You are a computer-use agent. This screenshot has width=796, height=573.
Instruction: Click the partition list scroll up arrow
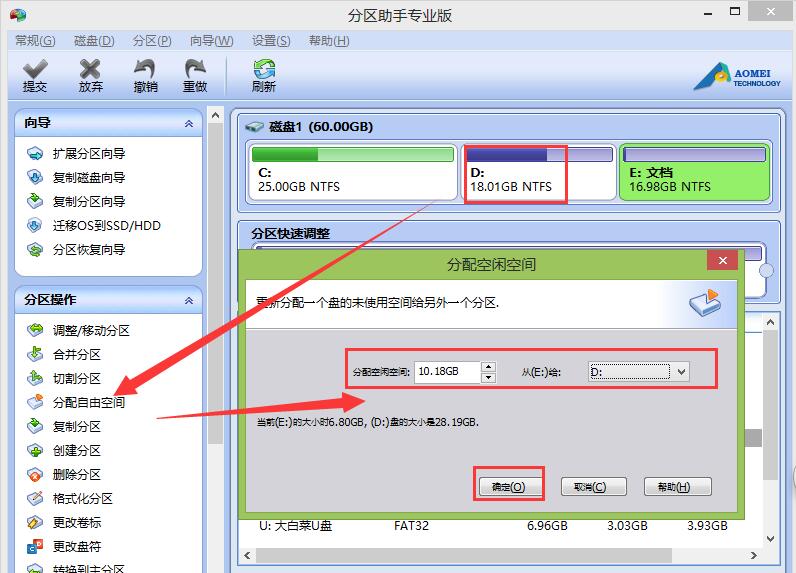tap(770, 322)
